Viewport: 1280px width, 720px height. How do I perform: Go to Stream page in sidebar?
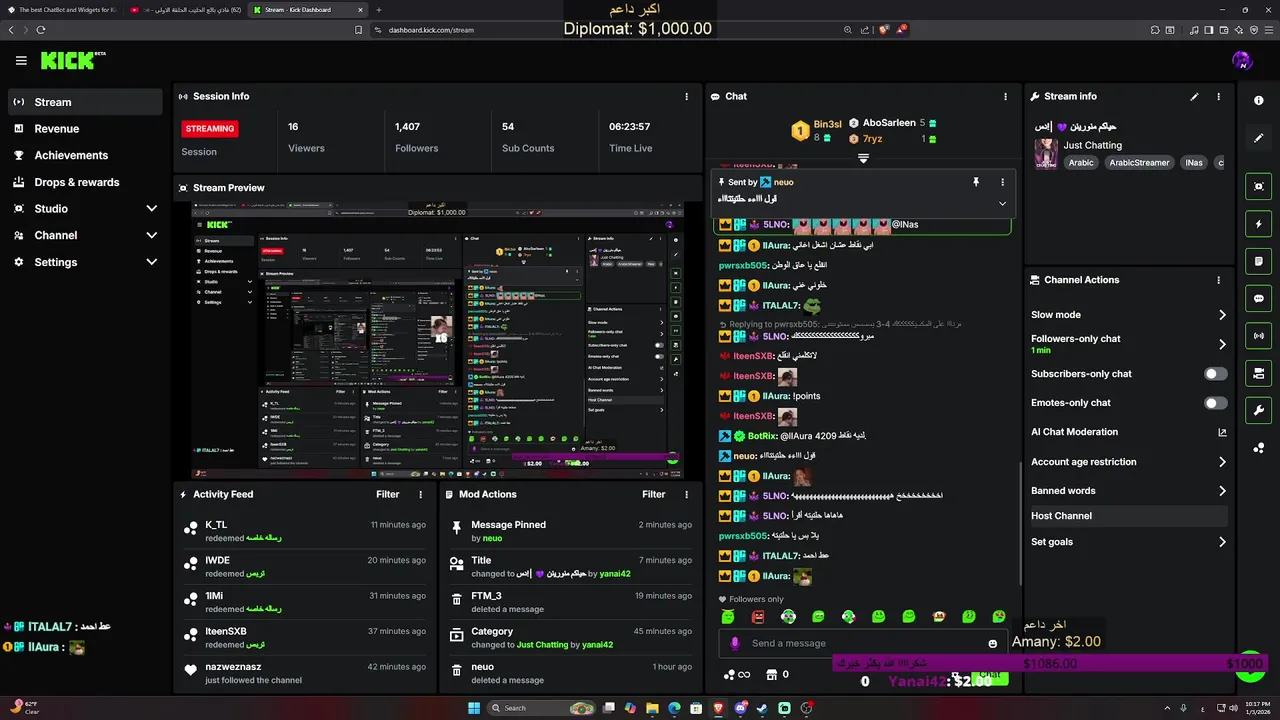pyautogui.click(x=85, y=102)
